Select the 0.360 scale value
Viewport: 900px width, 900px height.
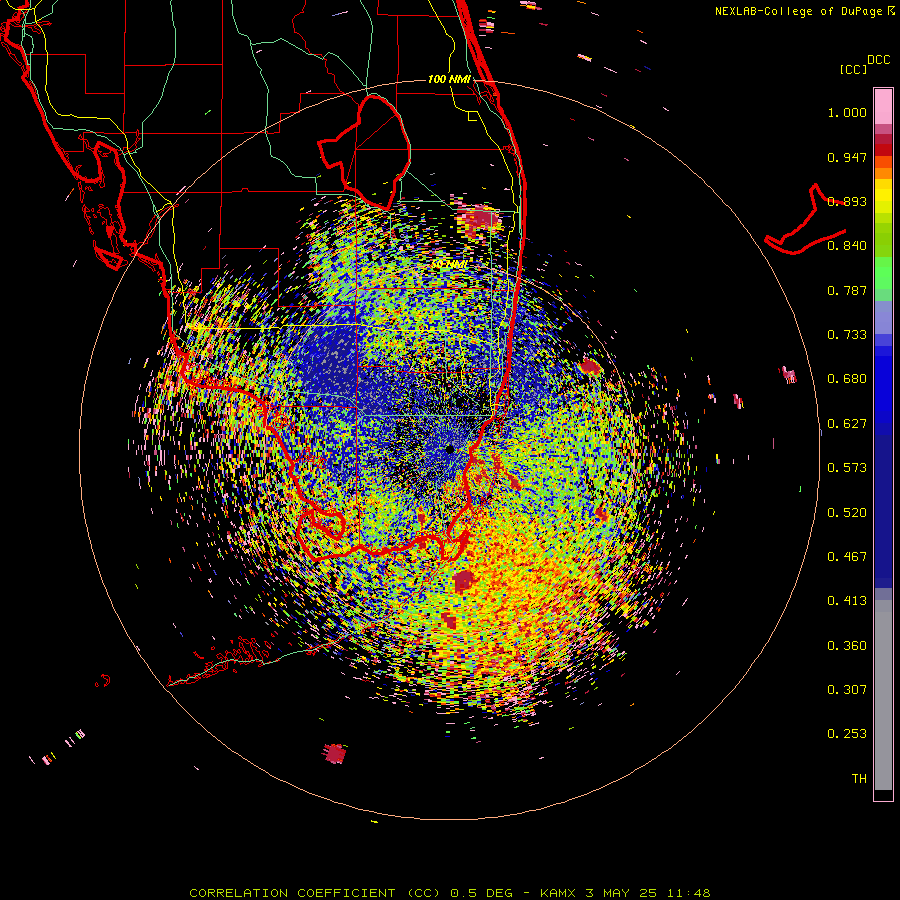(x=847, y=646)
